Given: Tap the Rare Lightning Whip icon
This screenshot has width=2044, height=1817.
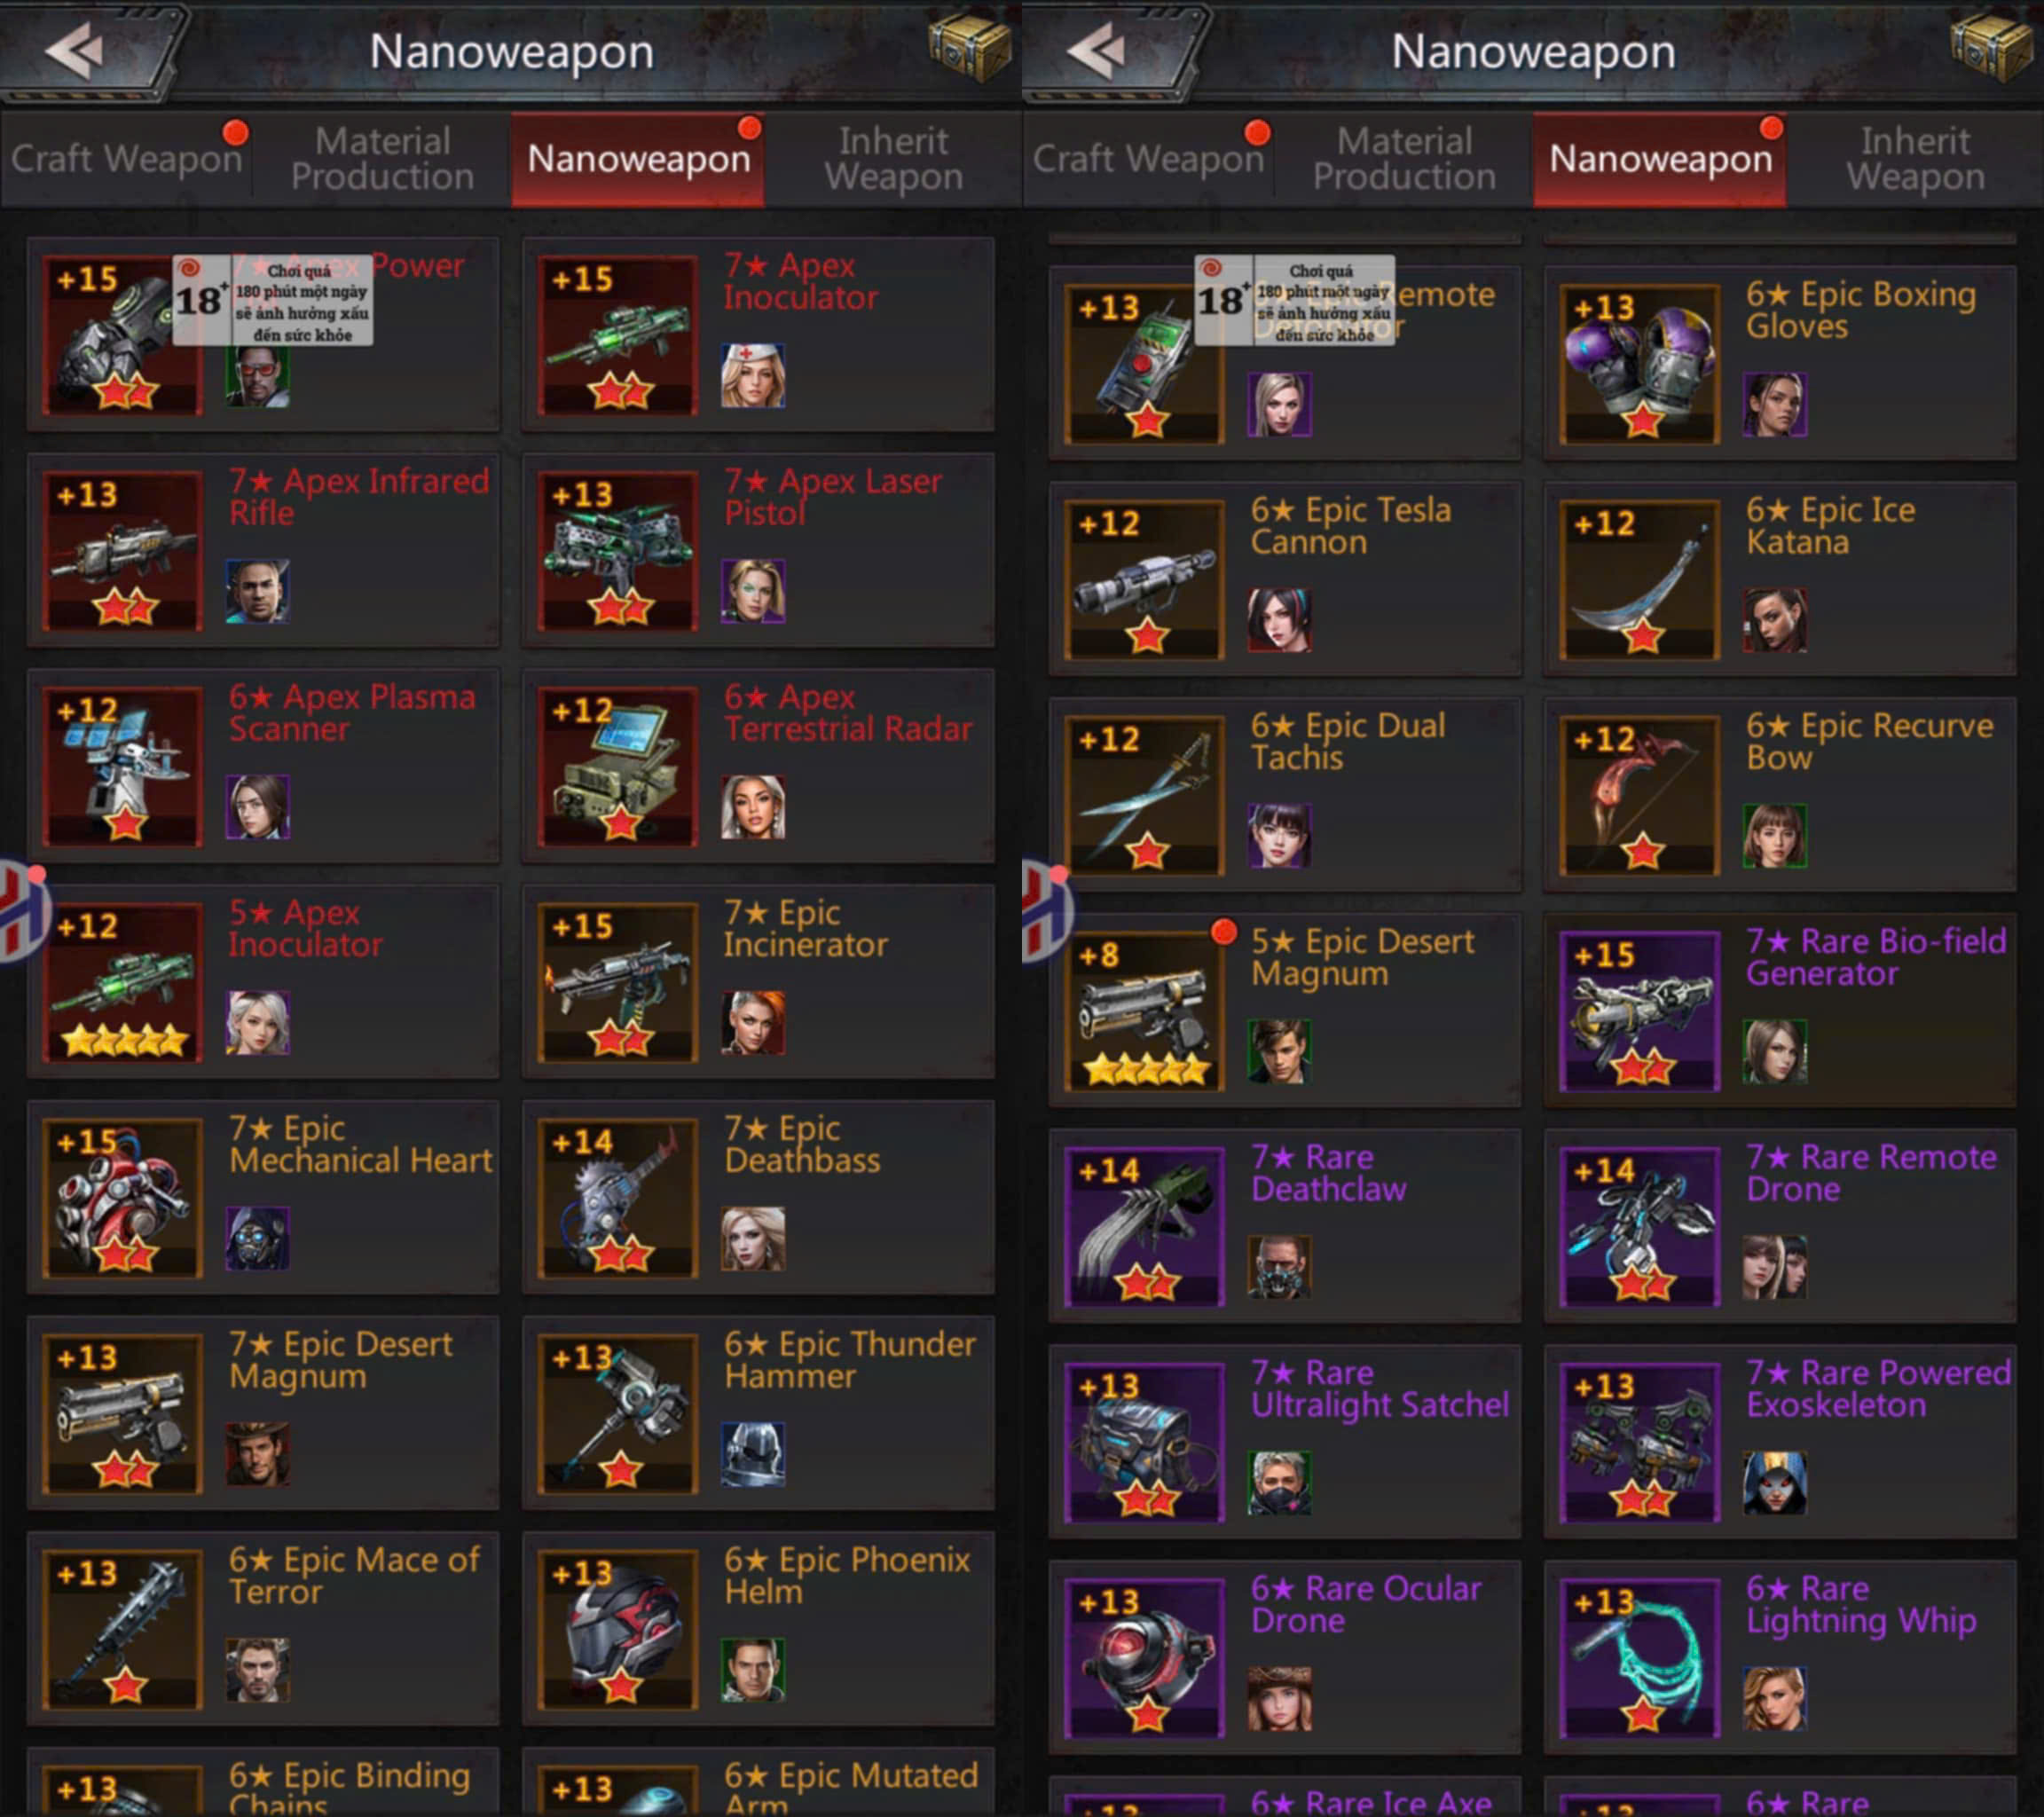Looking at the screenshot, I should (1641, 1658).
